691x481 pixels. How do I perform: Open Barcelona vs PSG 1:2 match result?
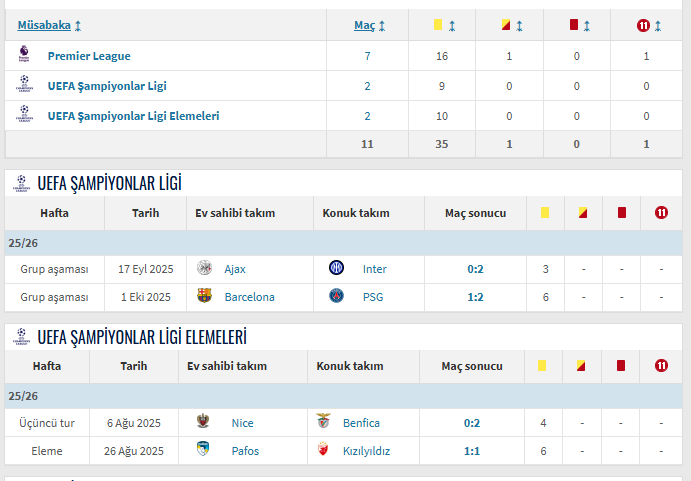click(x=475, y=297)
